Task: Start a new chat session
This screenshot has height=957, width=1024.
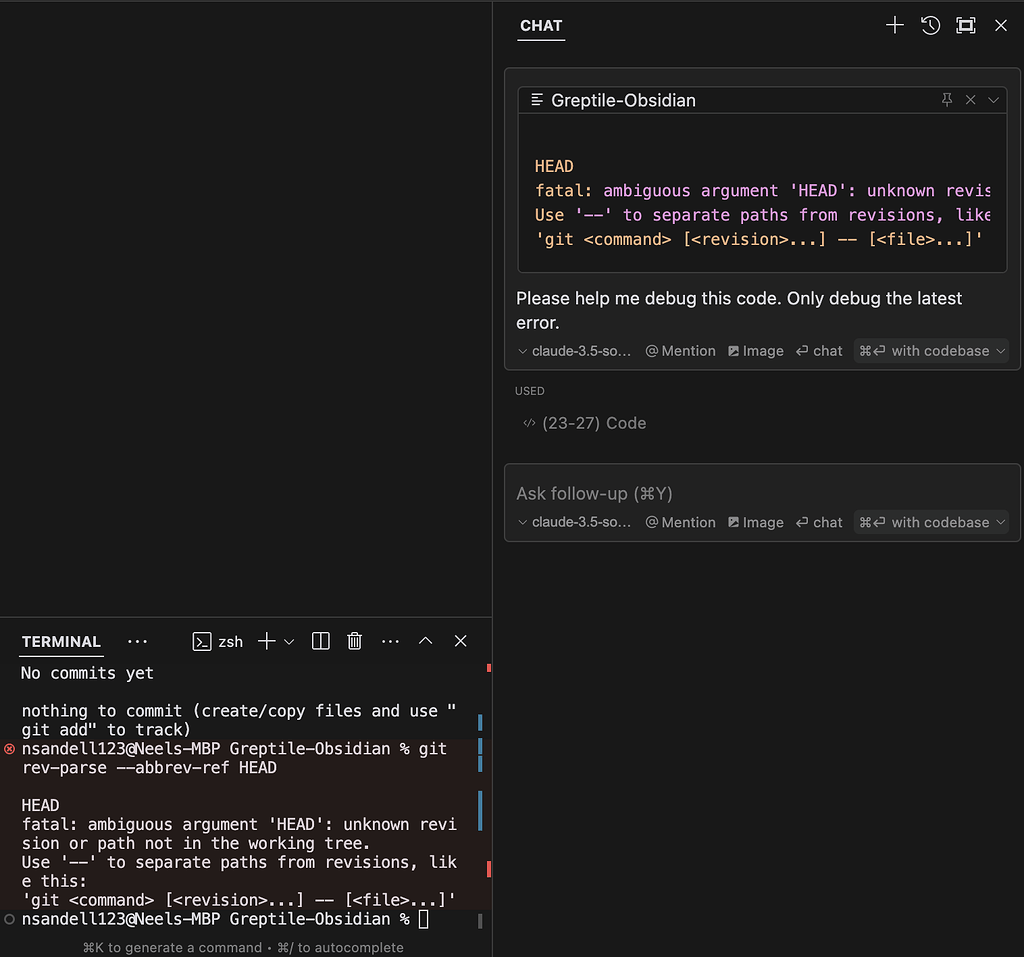Action: 894,25
